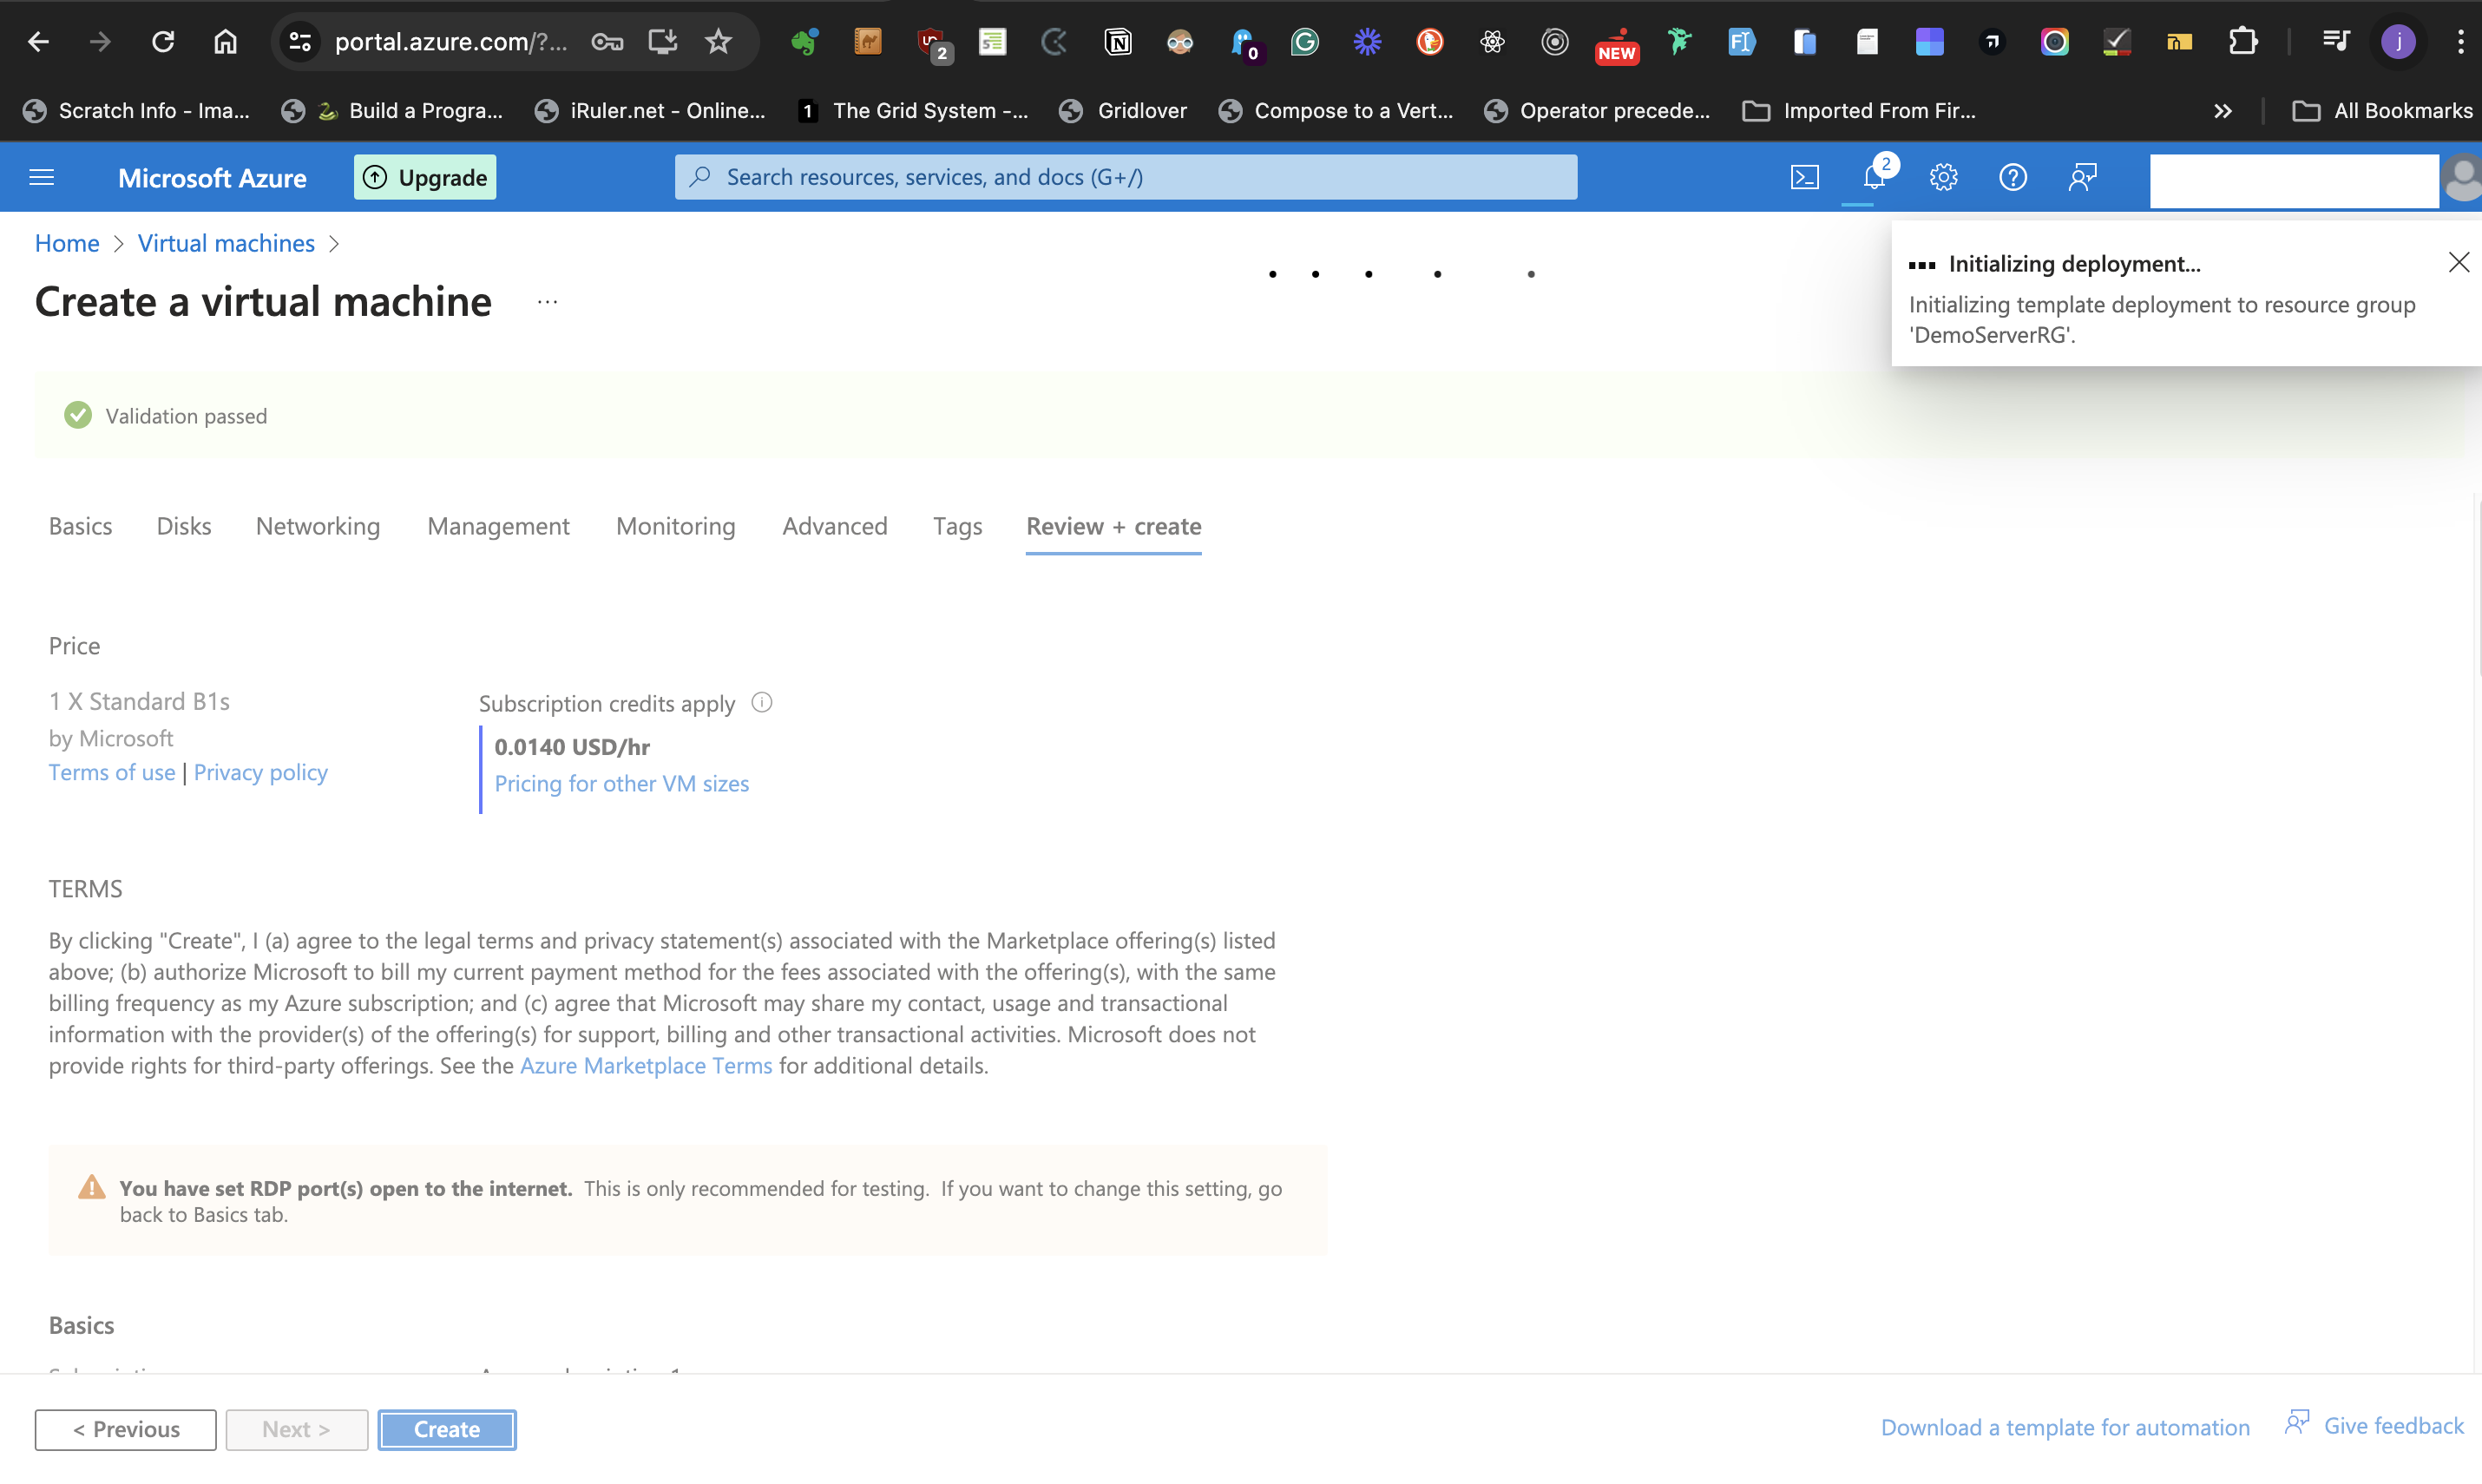Expand the hidden bookmarks chevron
The width and height of the screenshot is (2482, 1484).
pos(2222,111)
